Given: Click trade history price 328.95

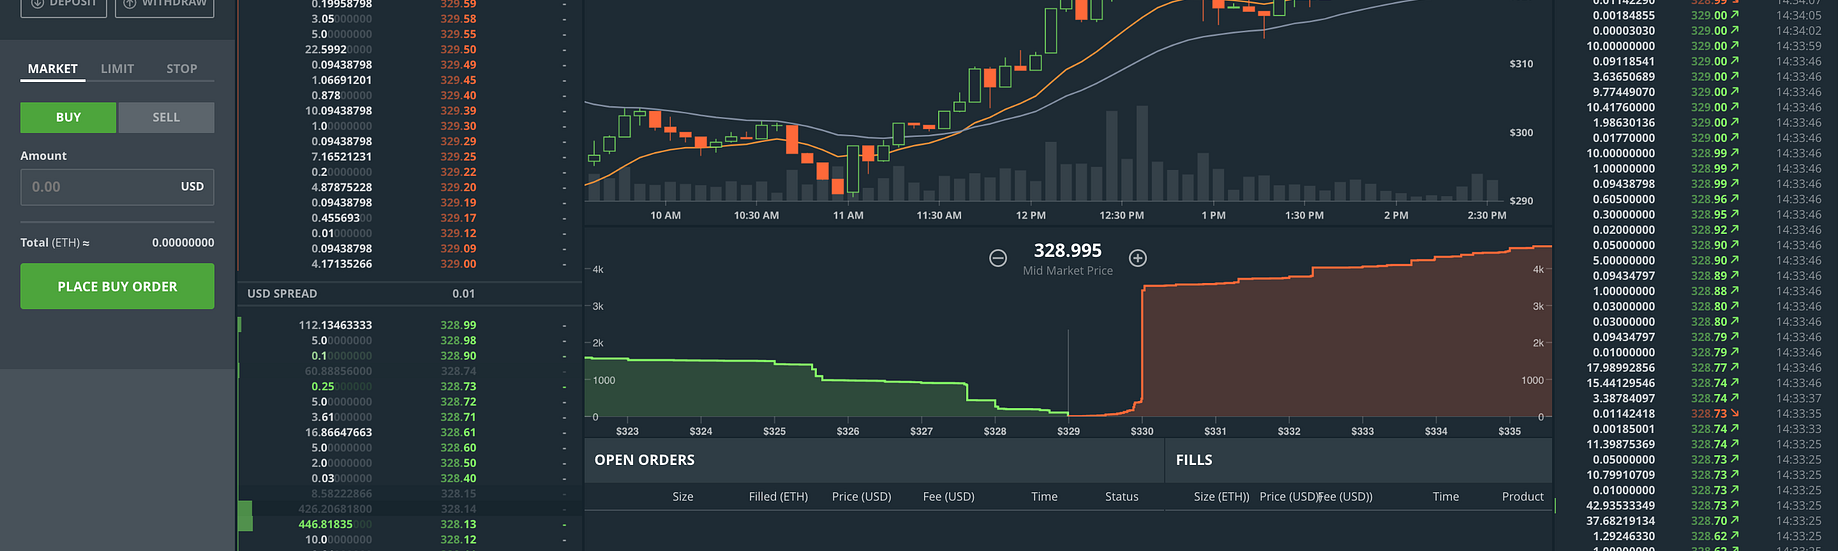Looking at the screenshot, I should 1709,214.
